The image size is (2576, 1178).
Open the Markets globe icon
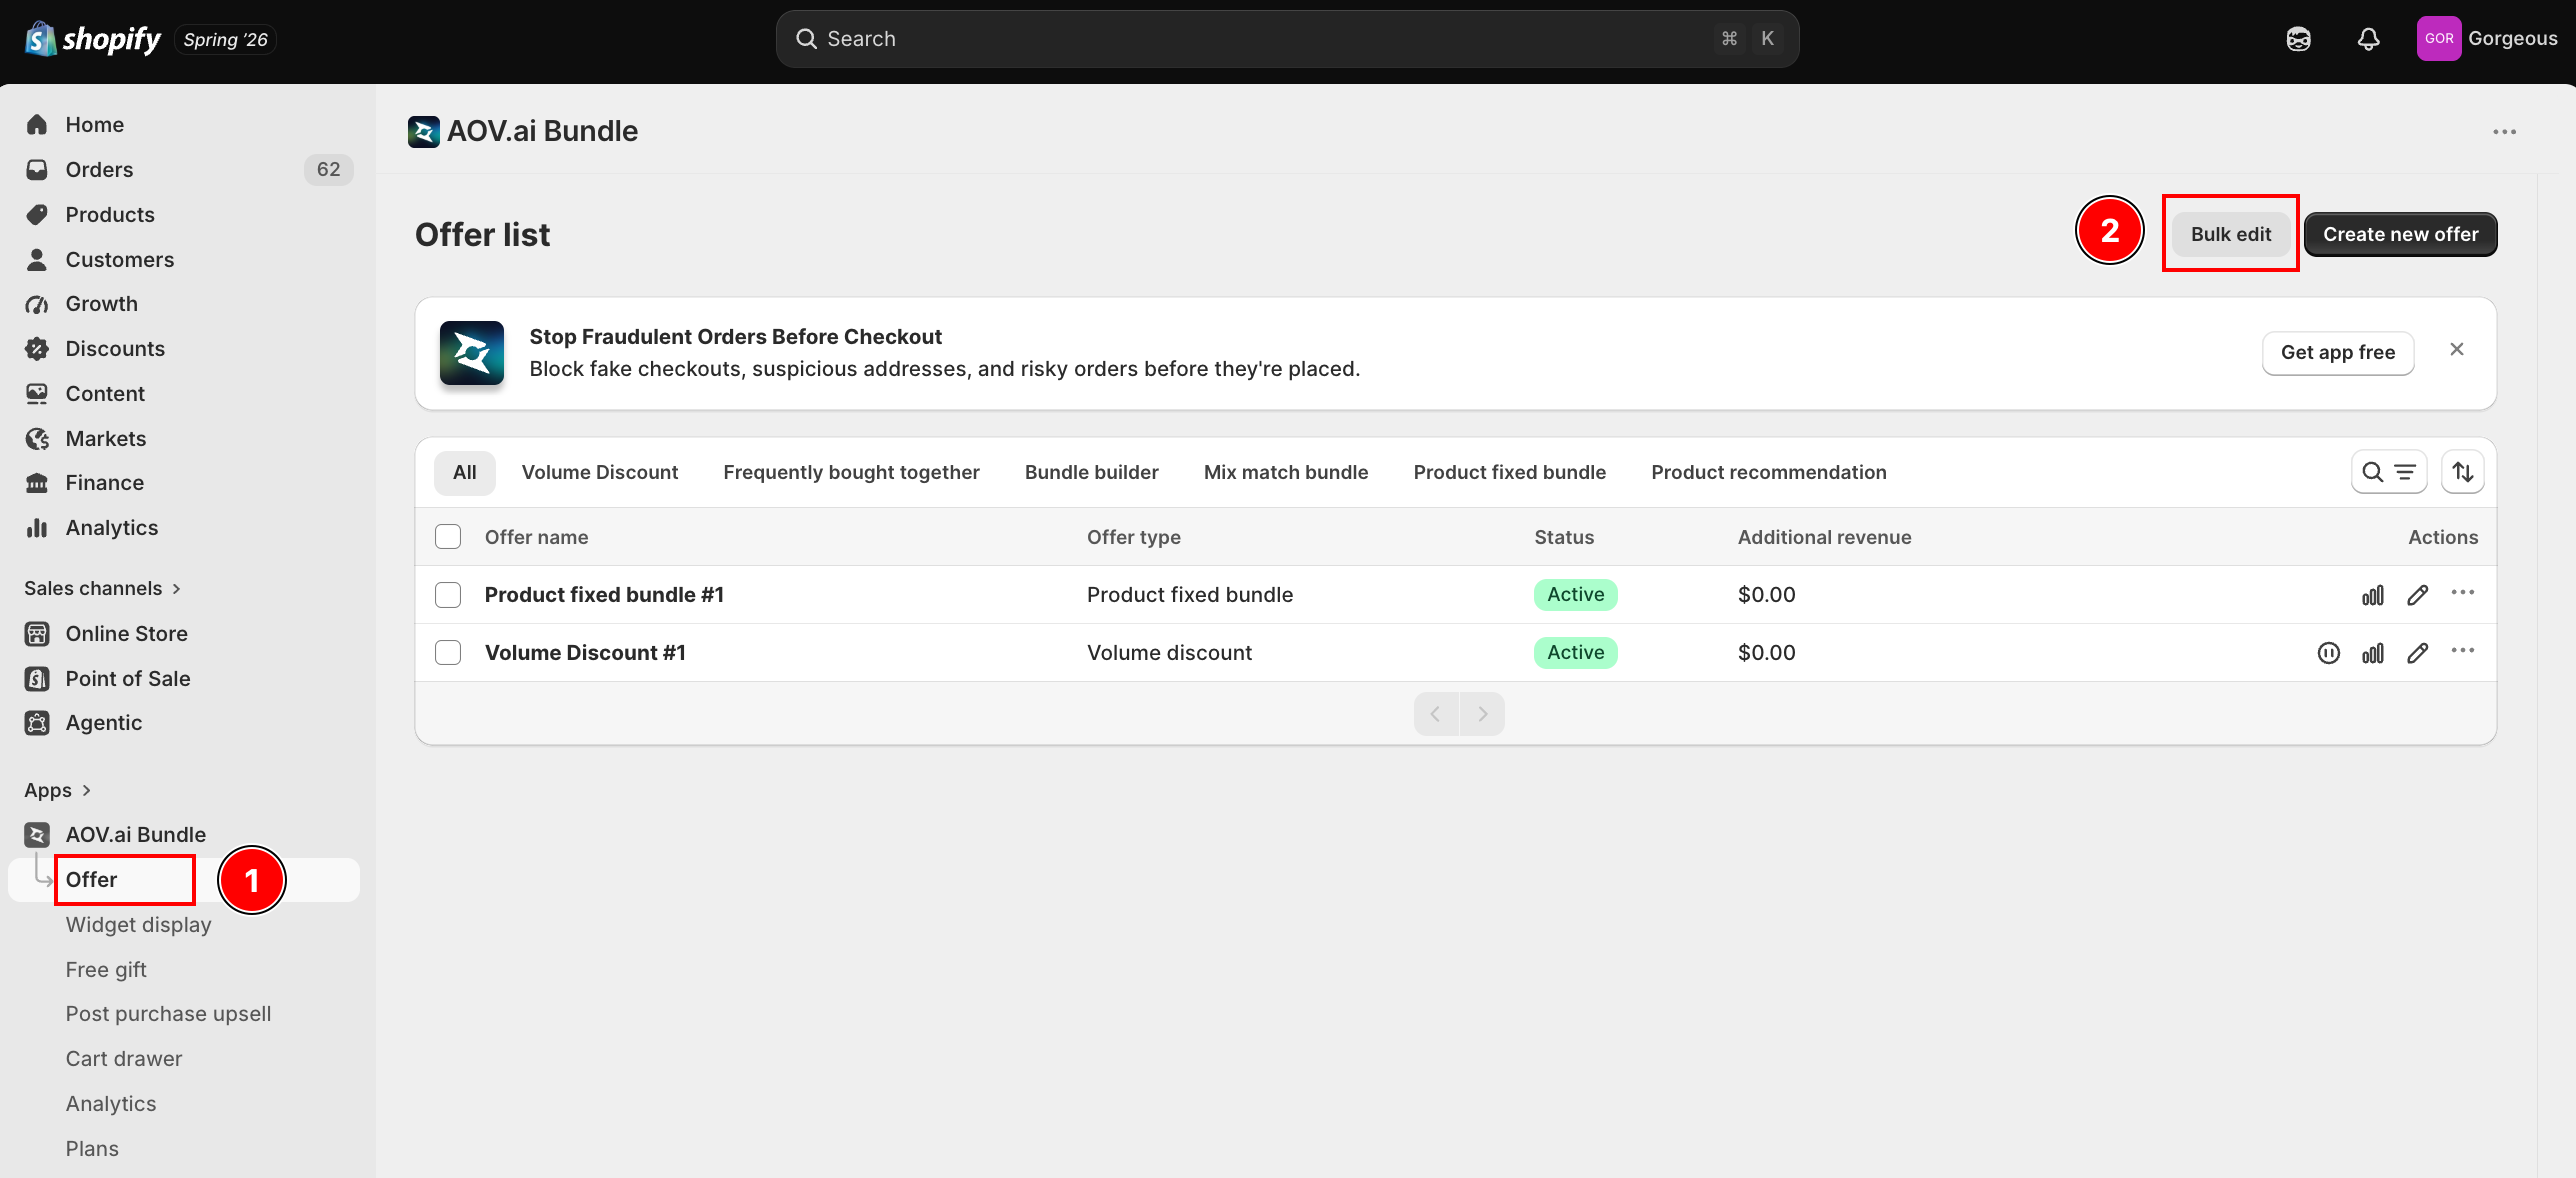click(x=37, y=439)
